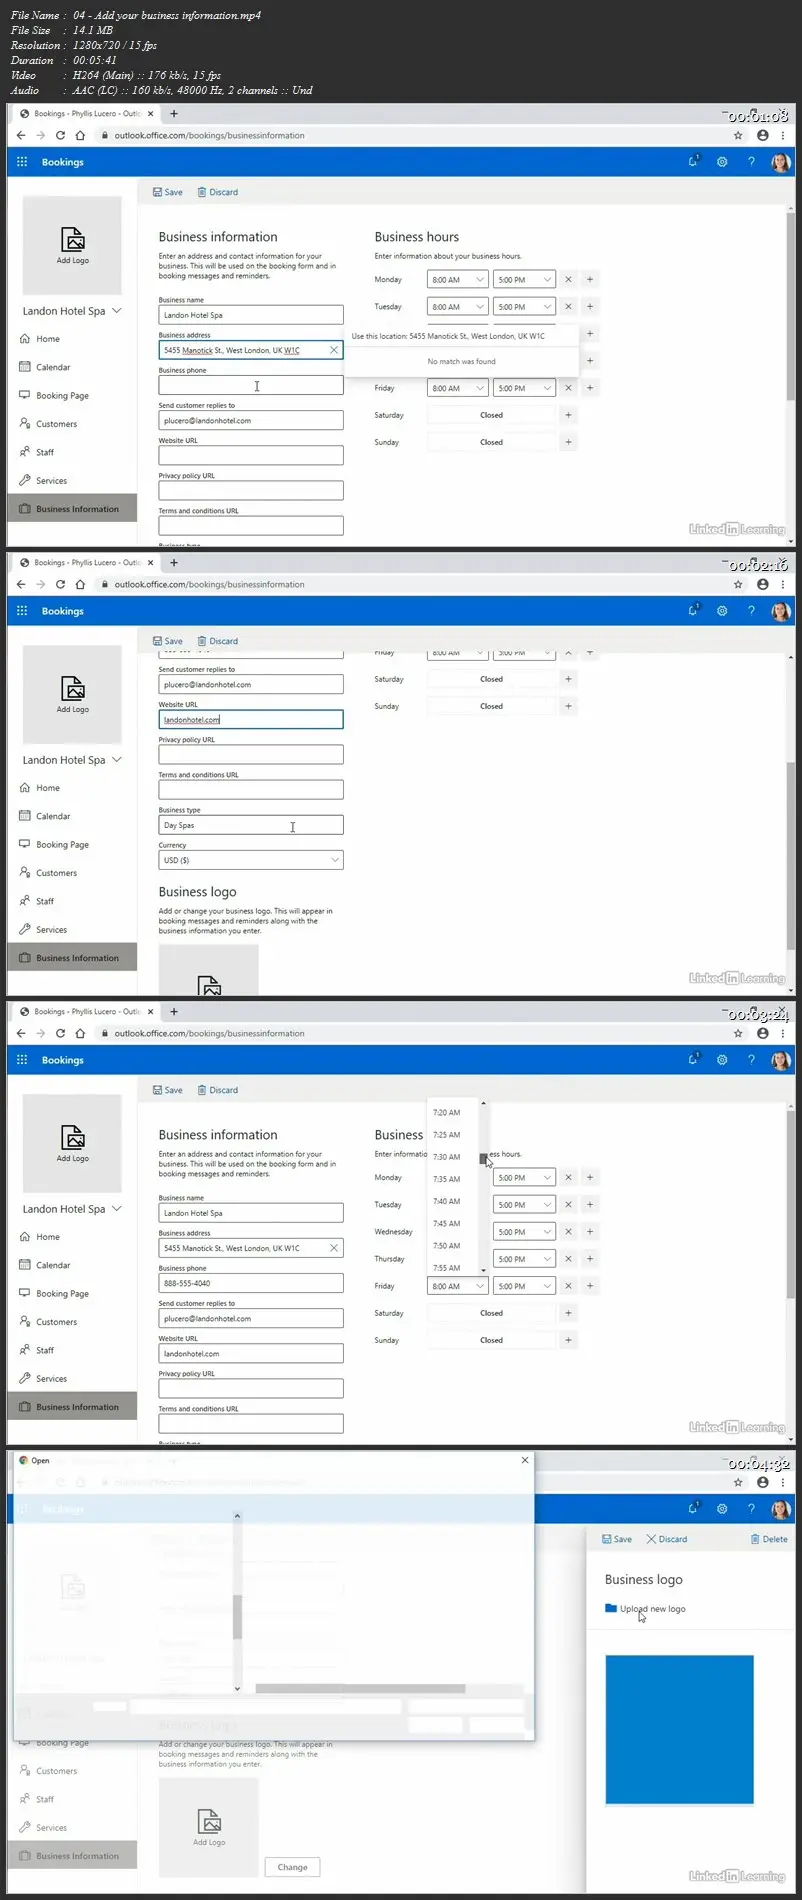Viewport: 802px width, 1900px height.
Task: Go back in browser in 00:01:08 frame
Action: coord(21,135)
